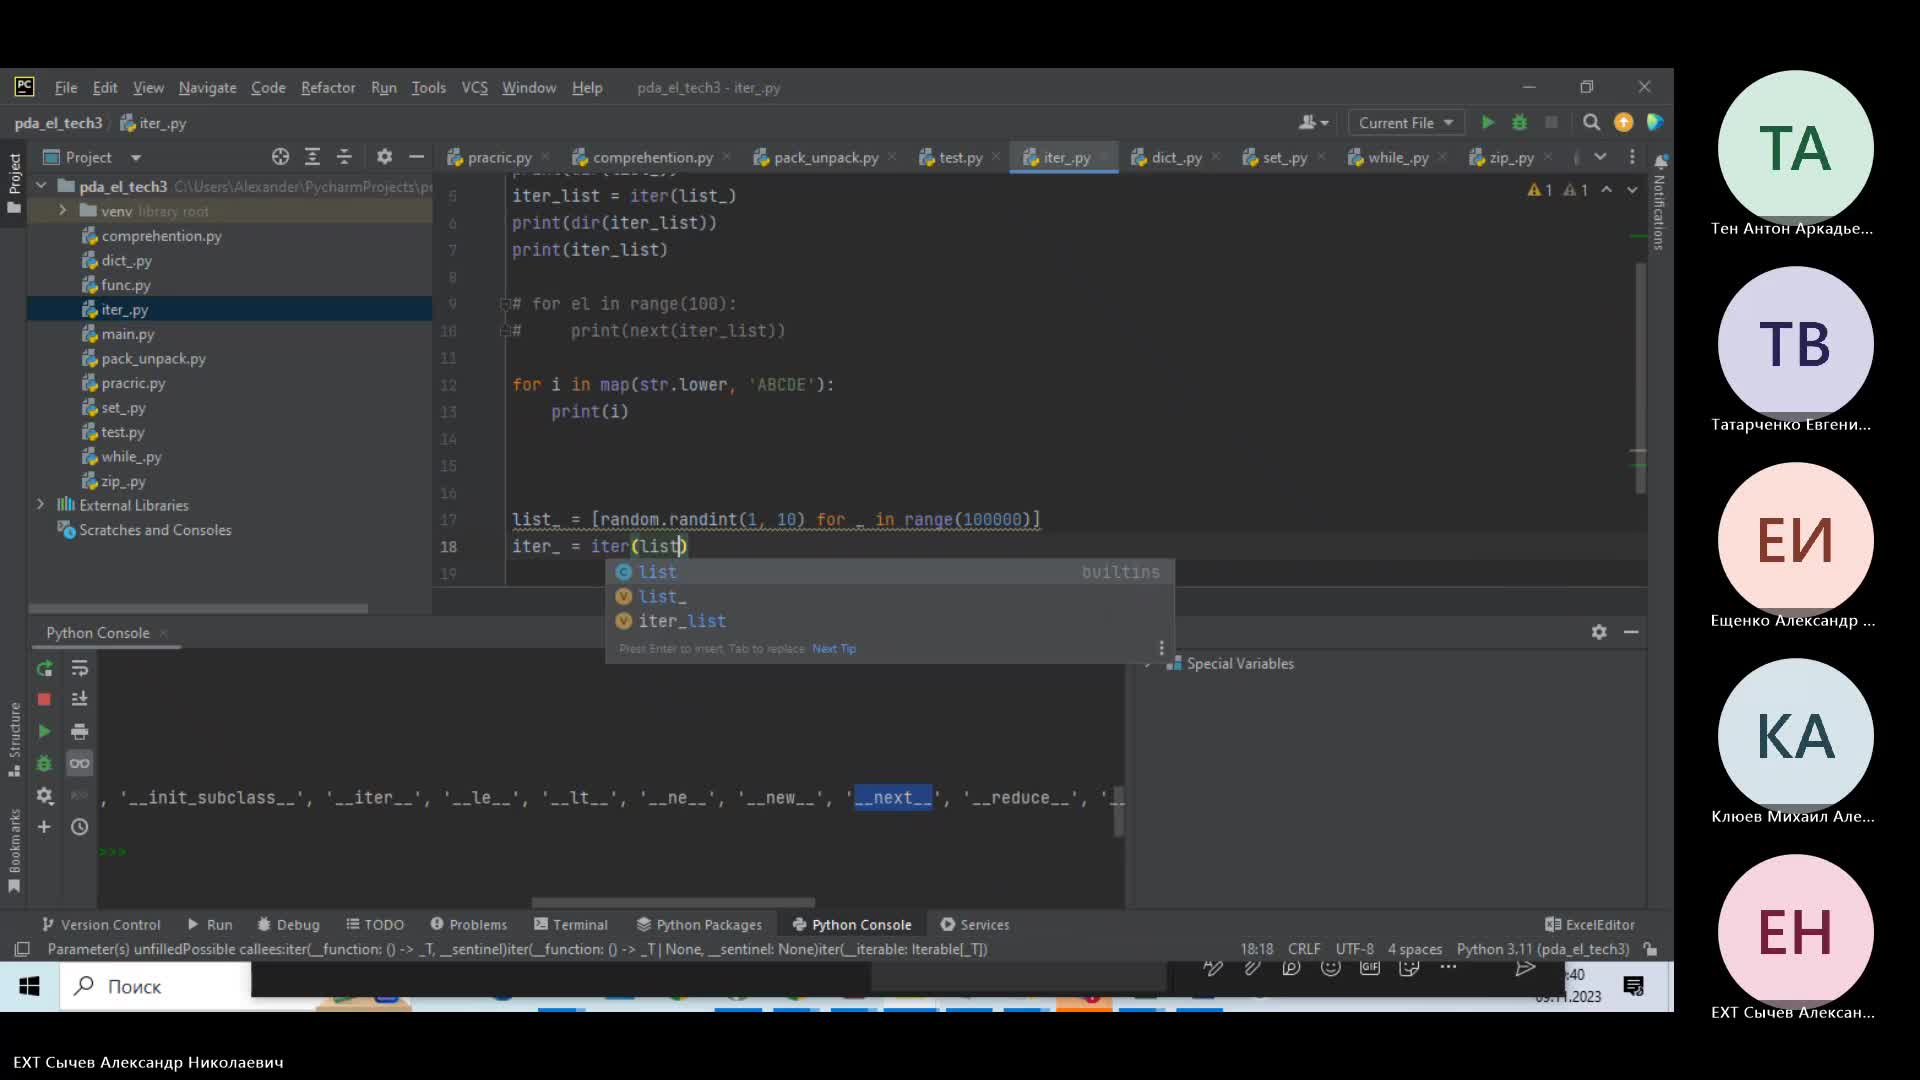Image resolution: width=1920 pixels, height=1080 pixels.
Task: Open the user account icon dropdown
Action: pyautogui.click(x=1313, y=122)
